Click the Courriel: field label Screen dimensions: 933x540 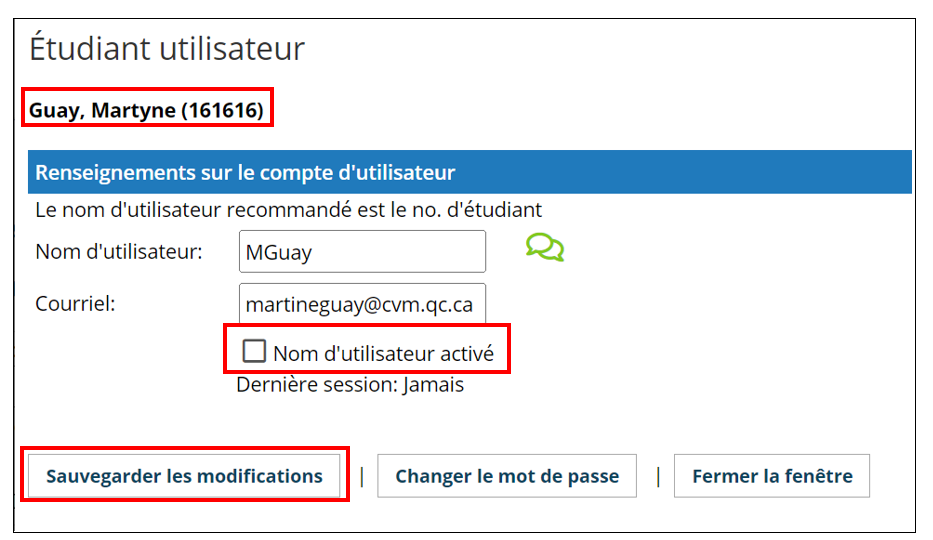pyautogui.click(x=75, y=304)
